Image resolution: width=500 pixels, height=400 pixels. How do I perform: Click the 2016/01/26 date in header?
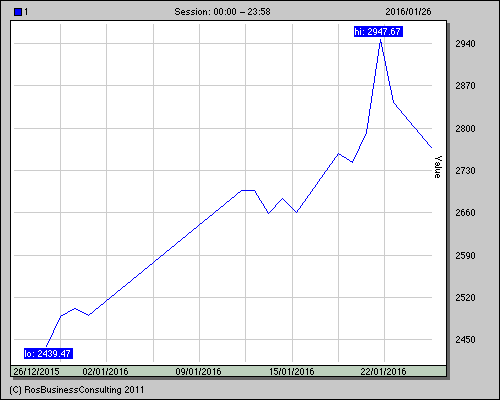tap(408, 12)
